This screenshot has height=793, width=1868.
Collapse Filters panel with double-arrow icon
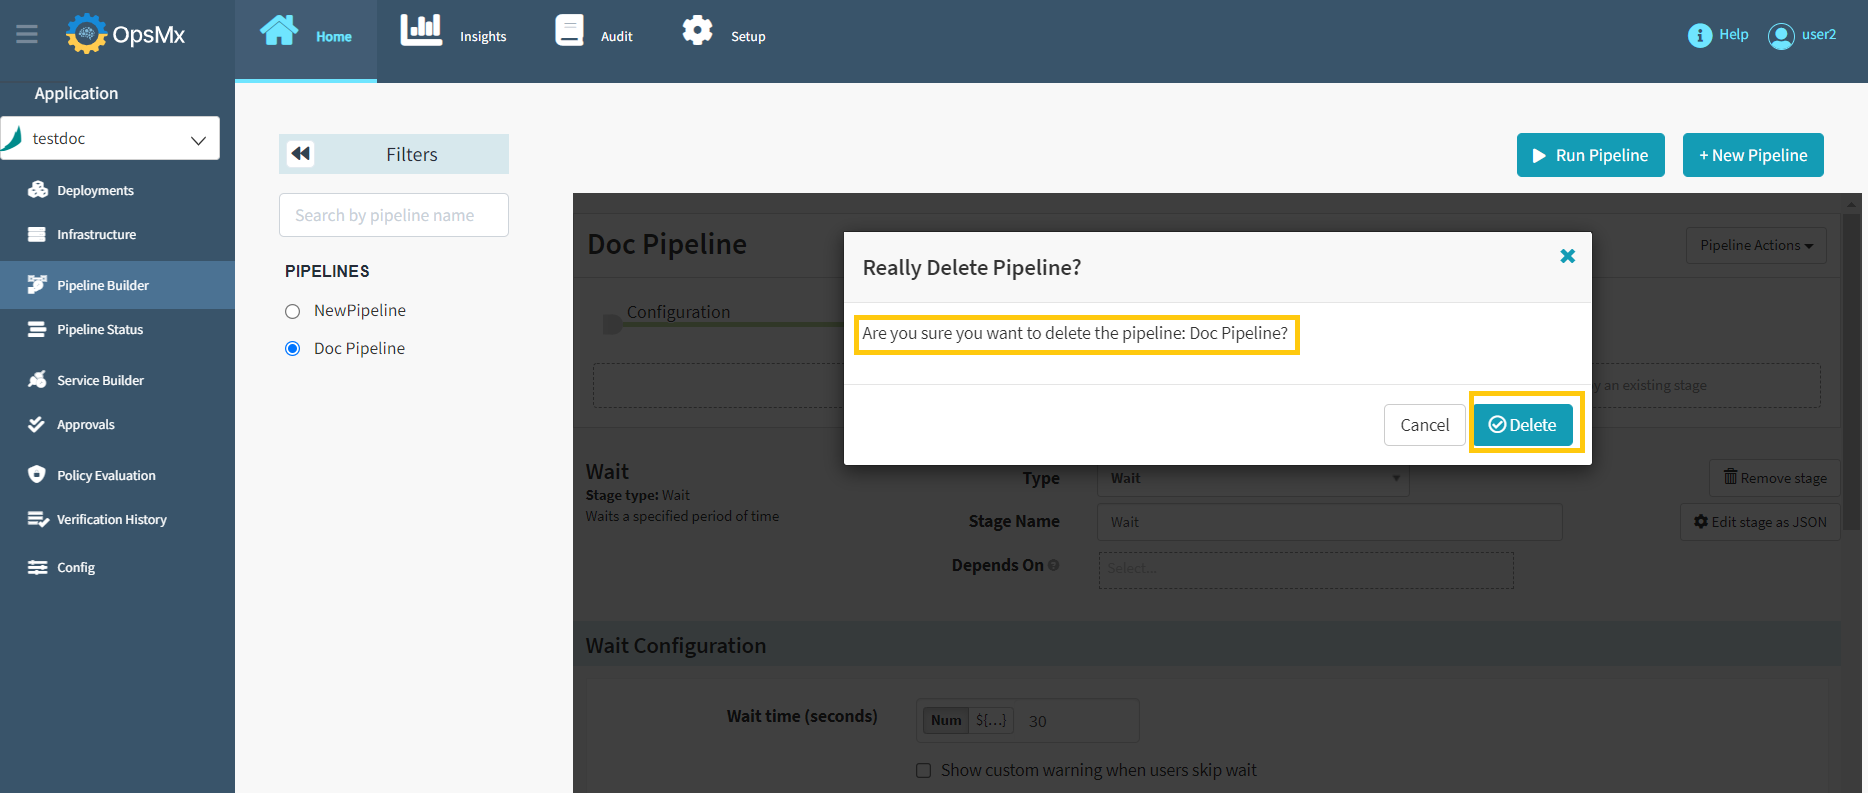pos(300,154)
